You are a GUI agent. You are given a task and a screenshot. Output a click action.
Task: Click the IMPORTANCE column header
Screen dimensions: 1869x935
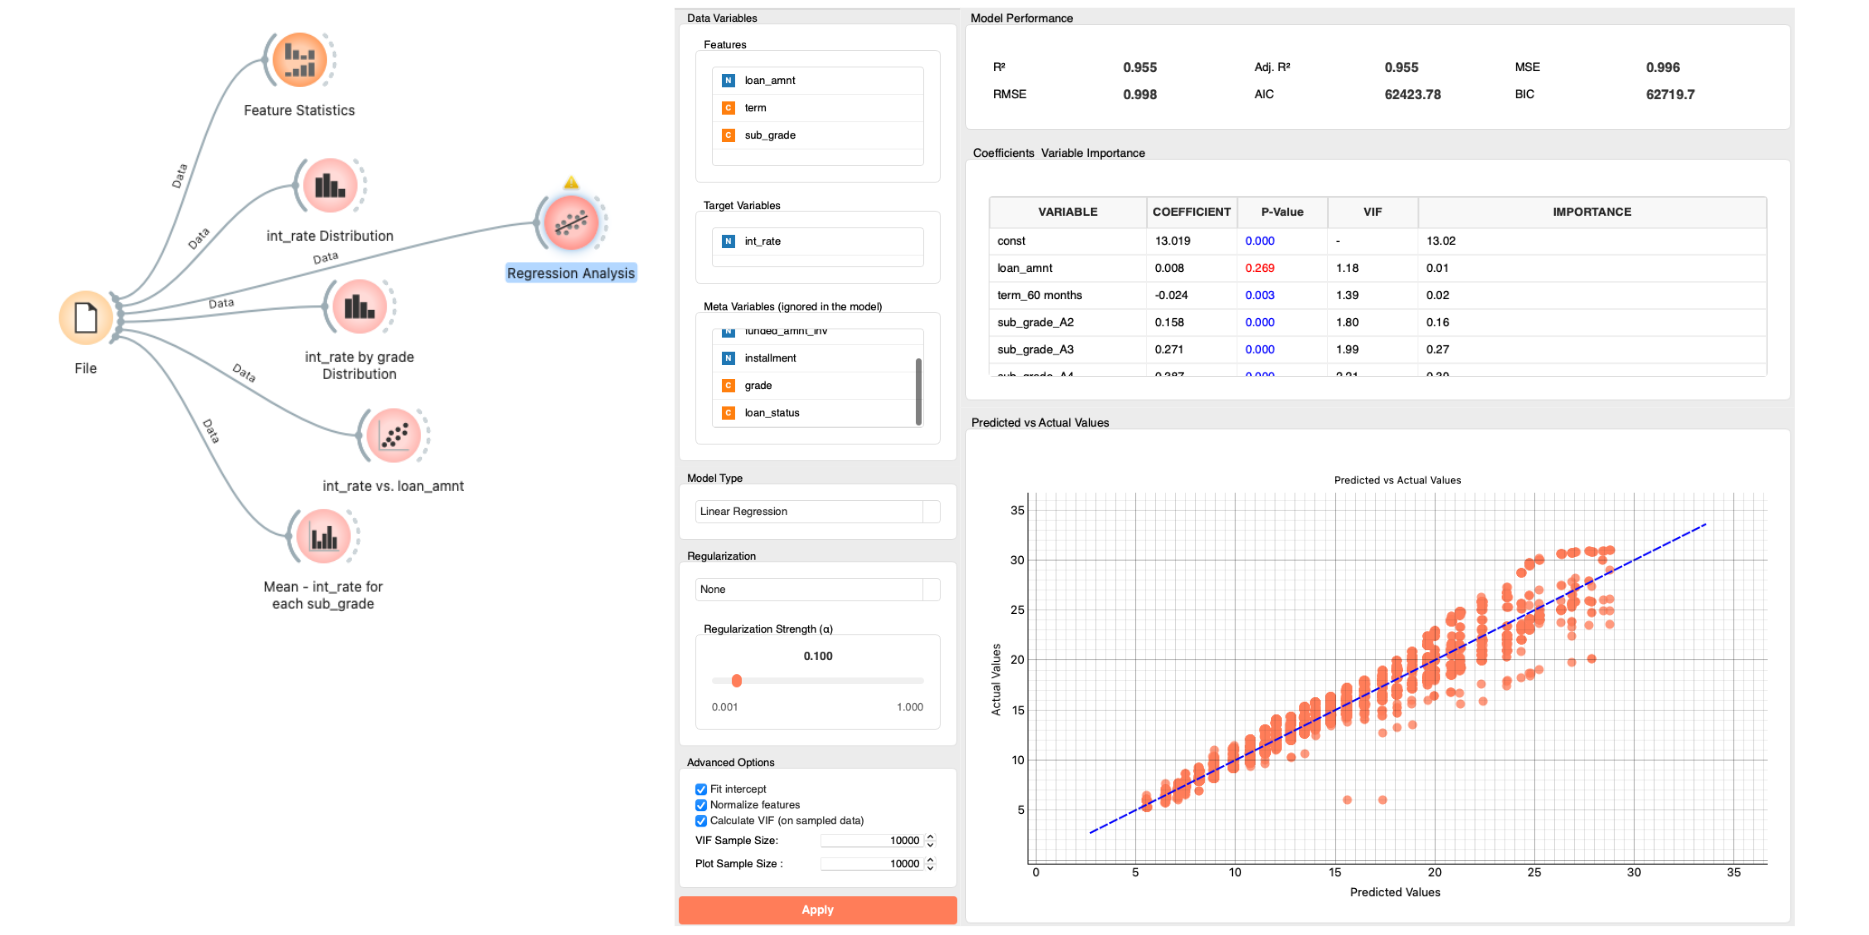(x=1591, y=212)
